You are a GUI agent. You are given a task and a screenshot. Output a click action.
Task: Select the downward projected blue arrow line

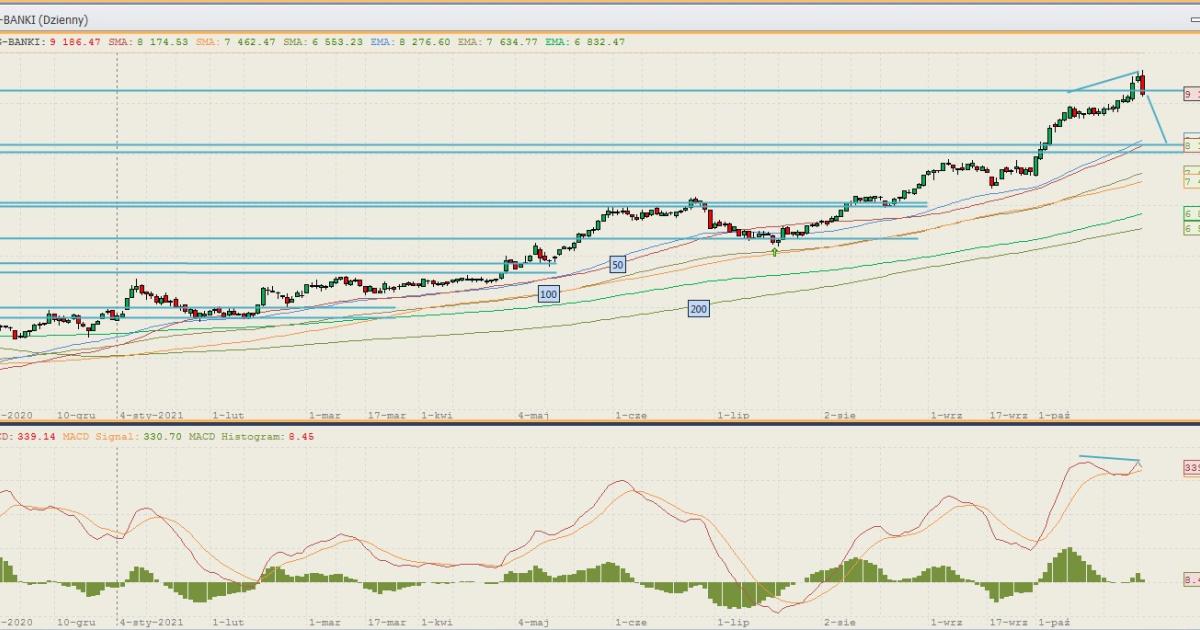(1156, 118)
